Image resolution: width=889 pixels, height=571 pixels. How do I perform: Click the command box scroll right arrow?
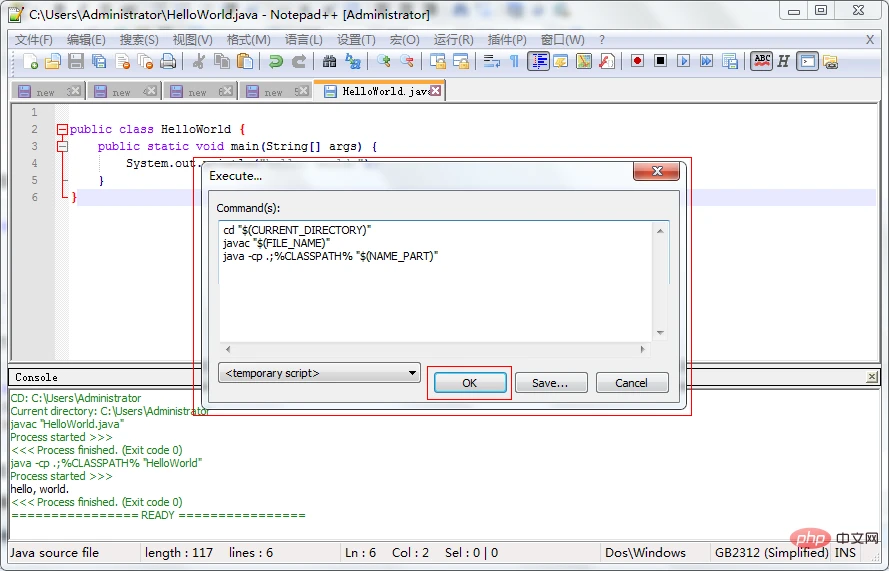coord(642,349)
